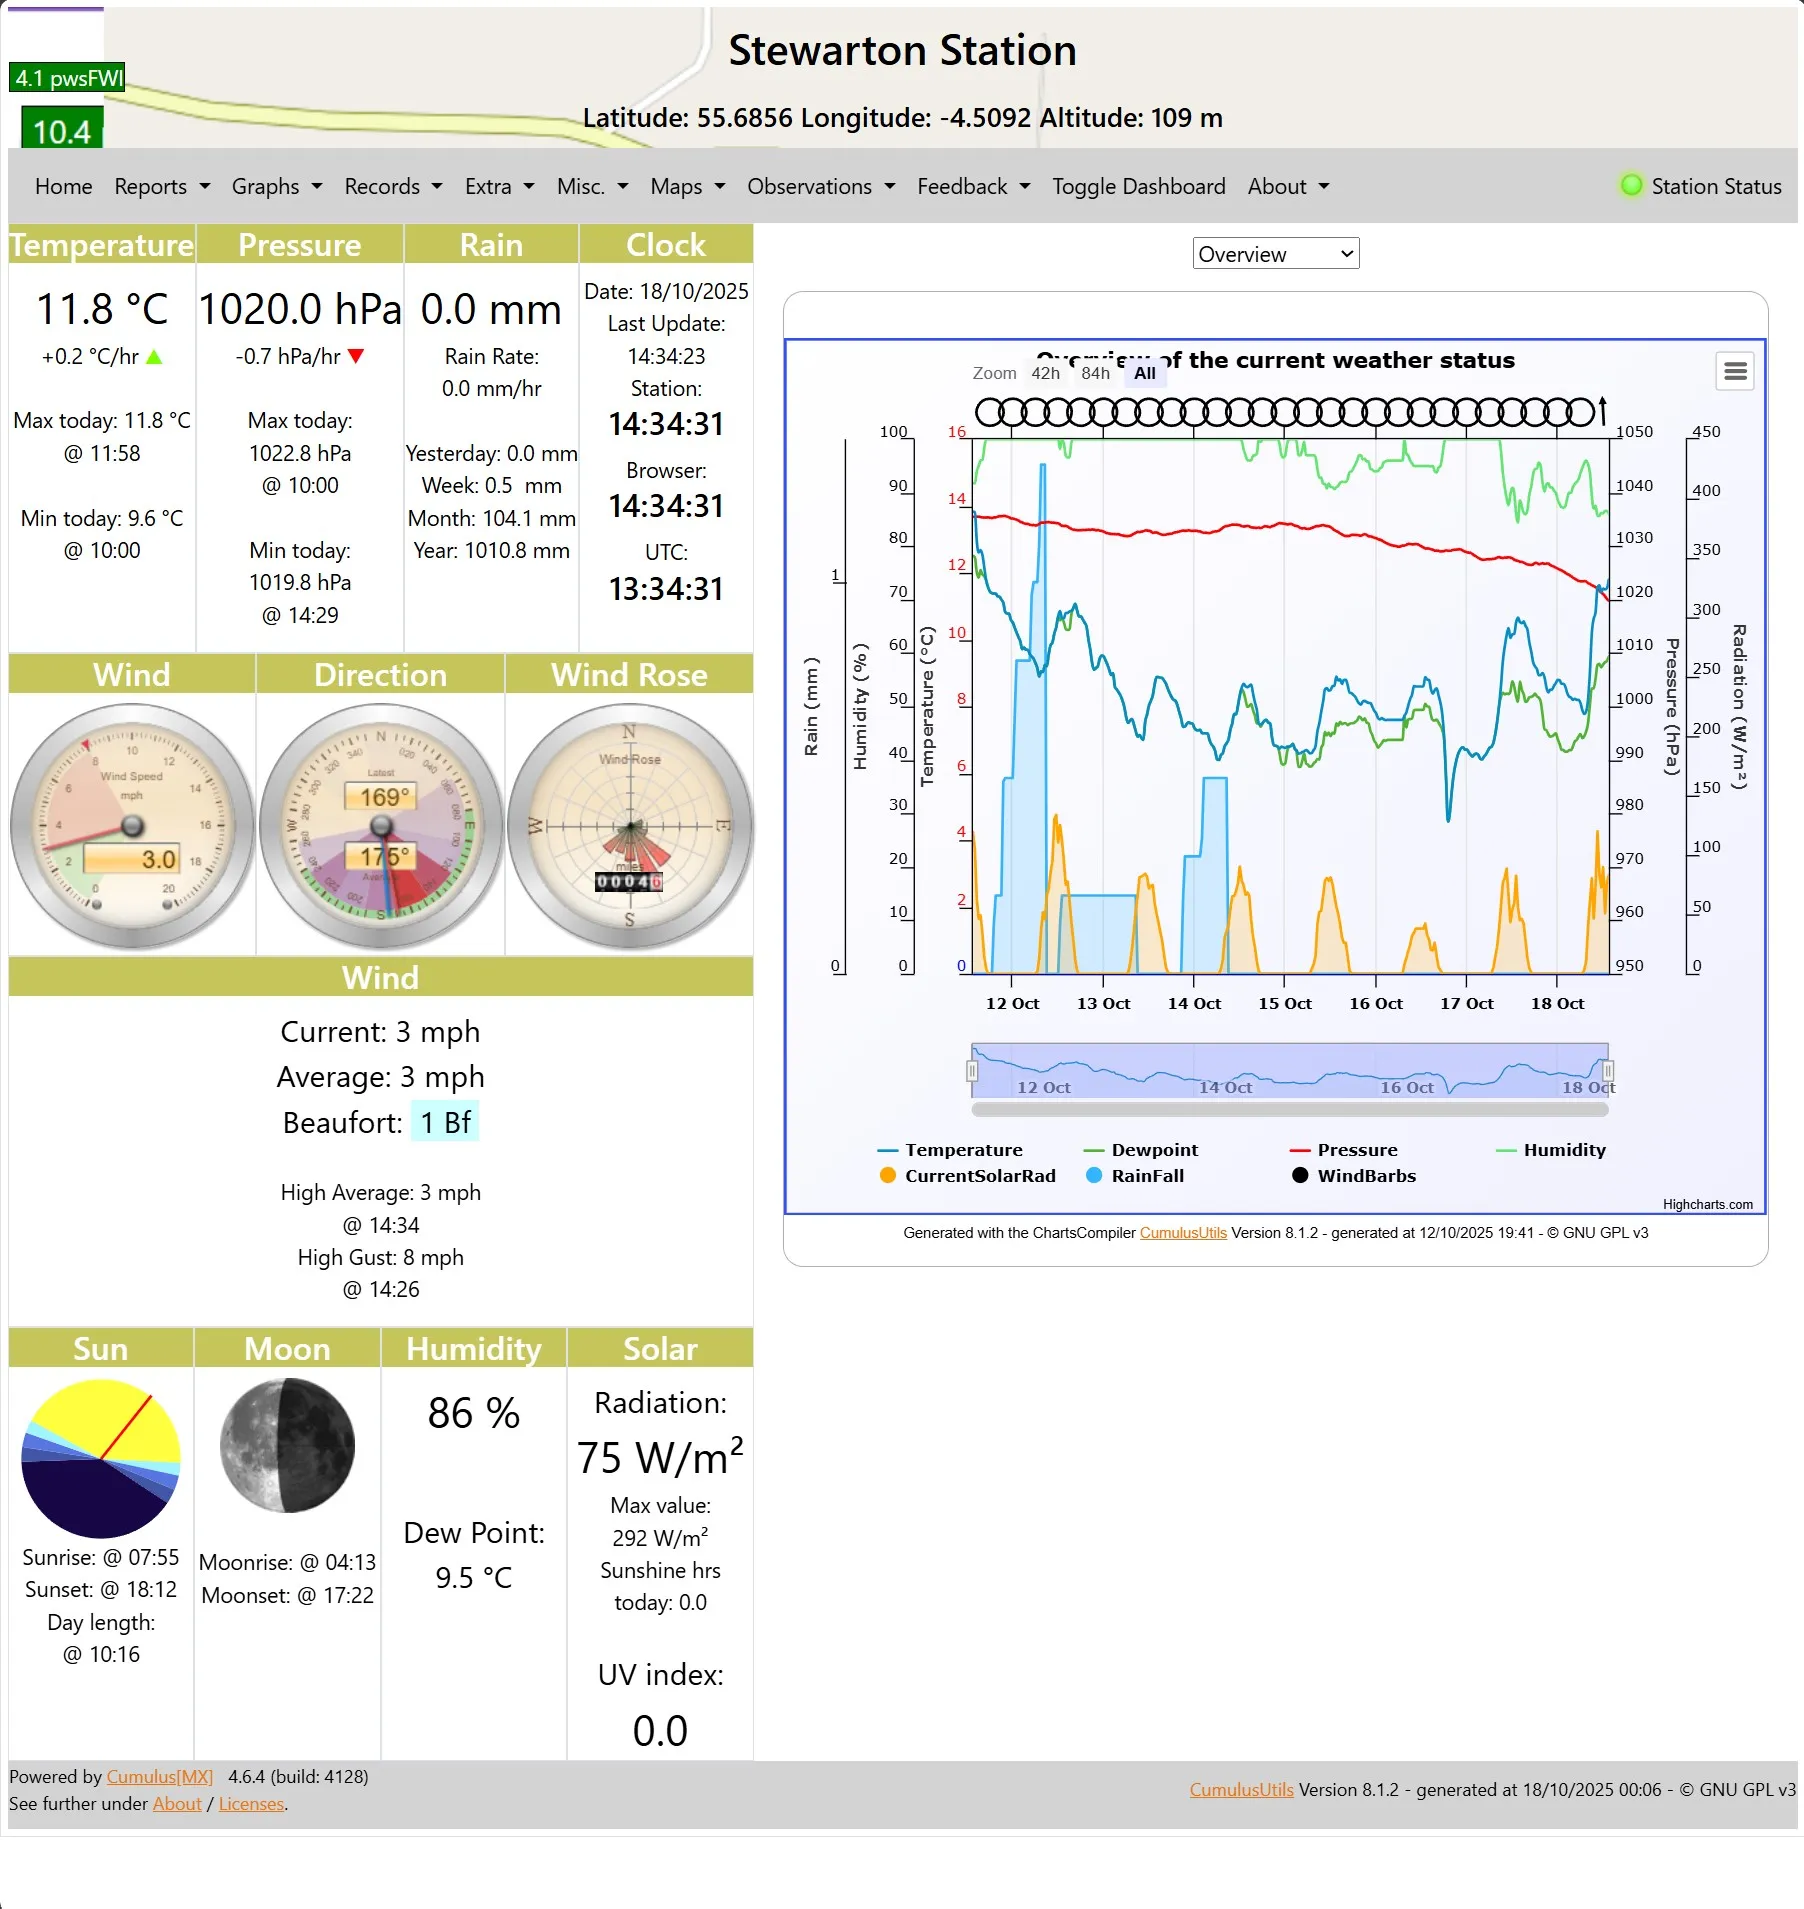Click the wind speed gauge
The image size is (1804, 1909).
tap(131, 825)
